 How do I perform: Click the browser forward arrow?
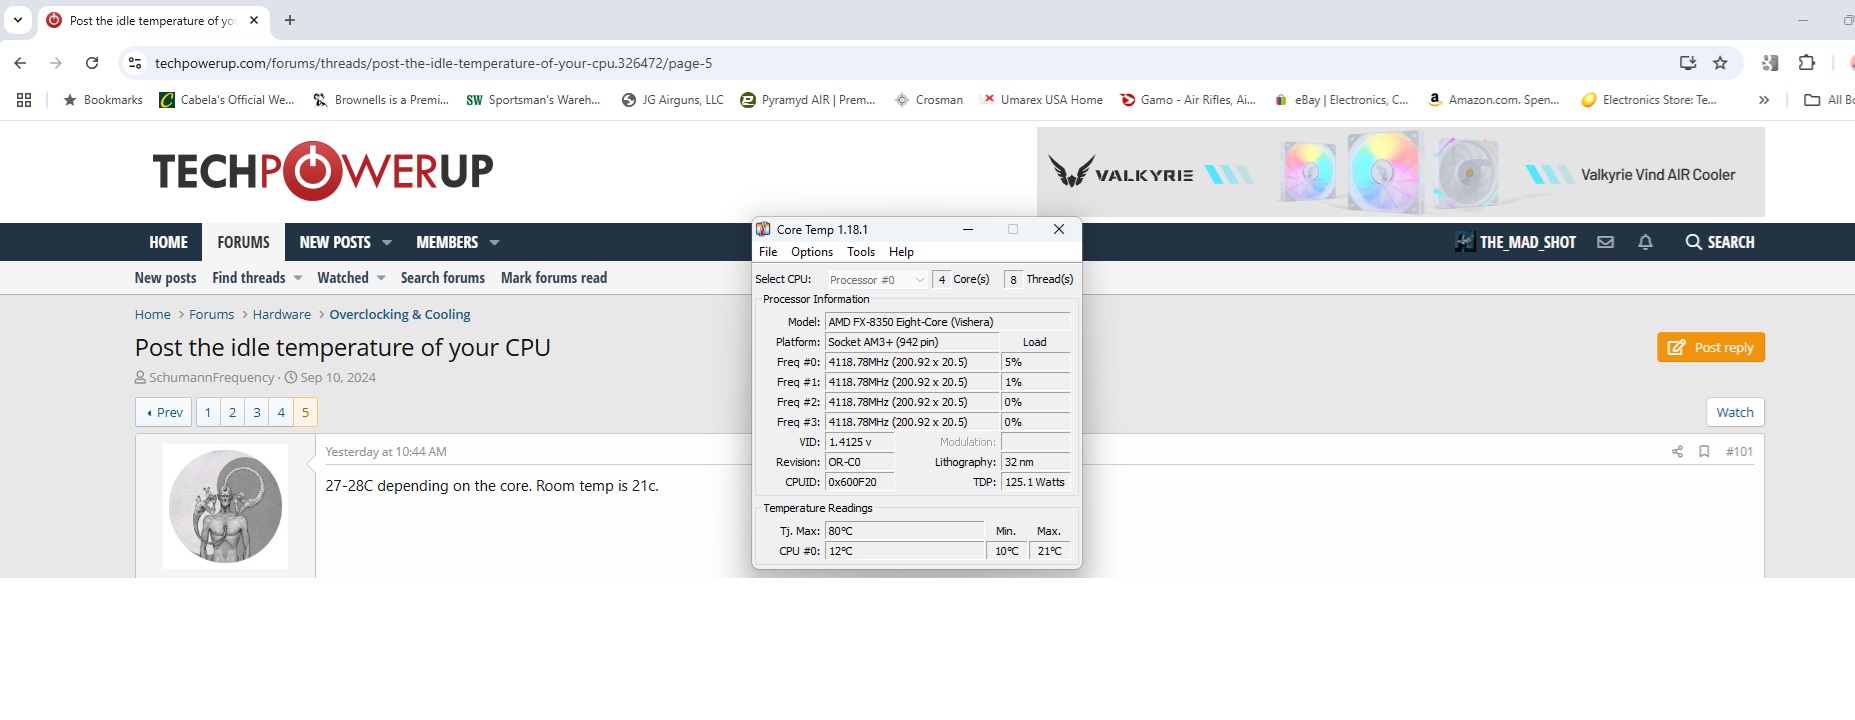56,63
